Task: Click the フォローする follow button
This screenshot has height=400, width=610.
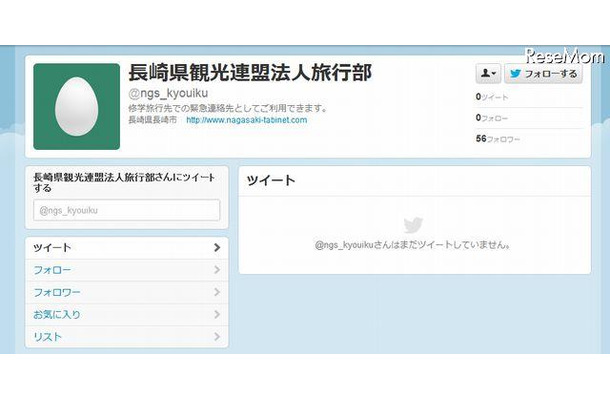Action: (543, 73)
